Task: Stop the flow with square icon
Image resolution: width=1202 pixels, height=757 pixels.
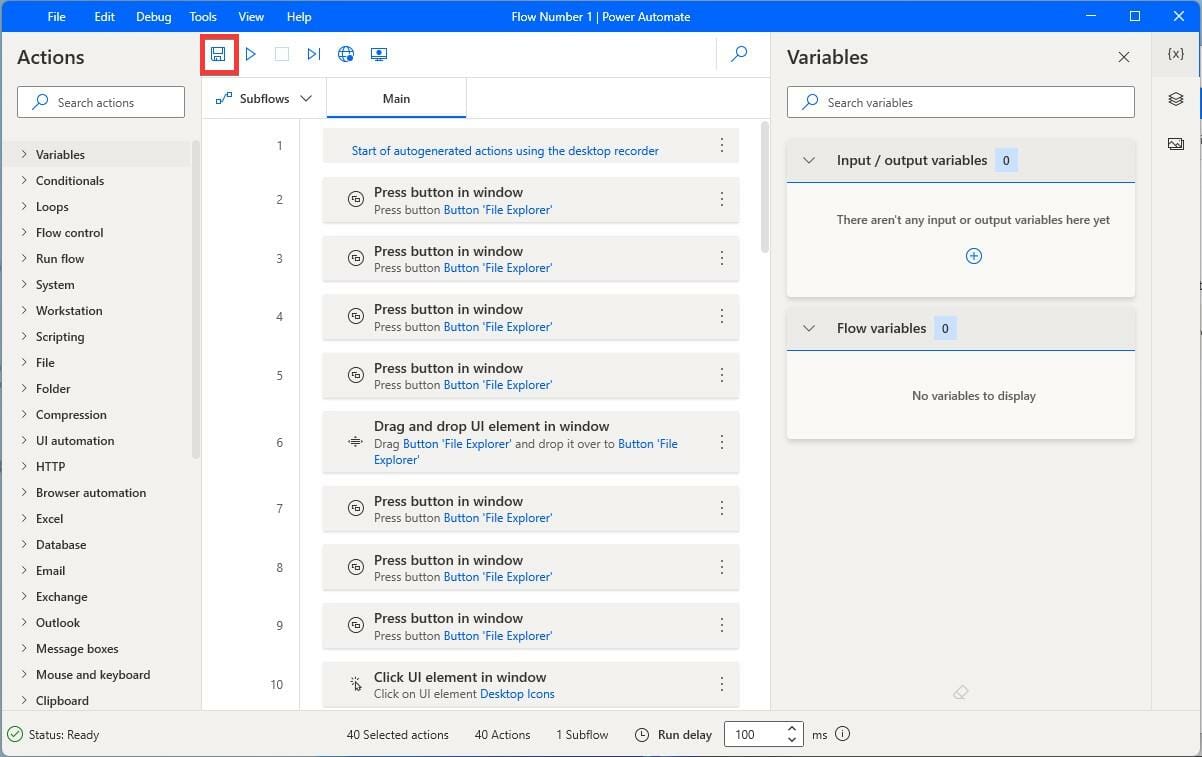Action: click(282, 54)
